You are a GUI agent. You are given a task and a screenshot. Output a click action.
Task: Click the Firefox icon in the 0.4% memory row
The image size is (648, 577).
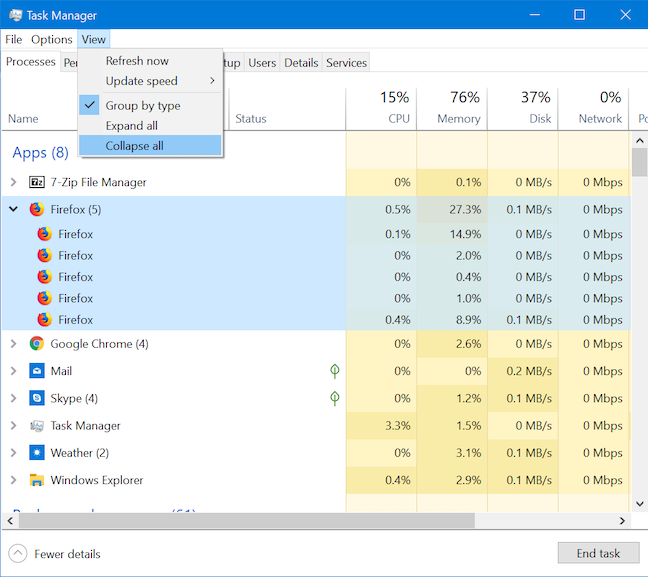(45, 277)
